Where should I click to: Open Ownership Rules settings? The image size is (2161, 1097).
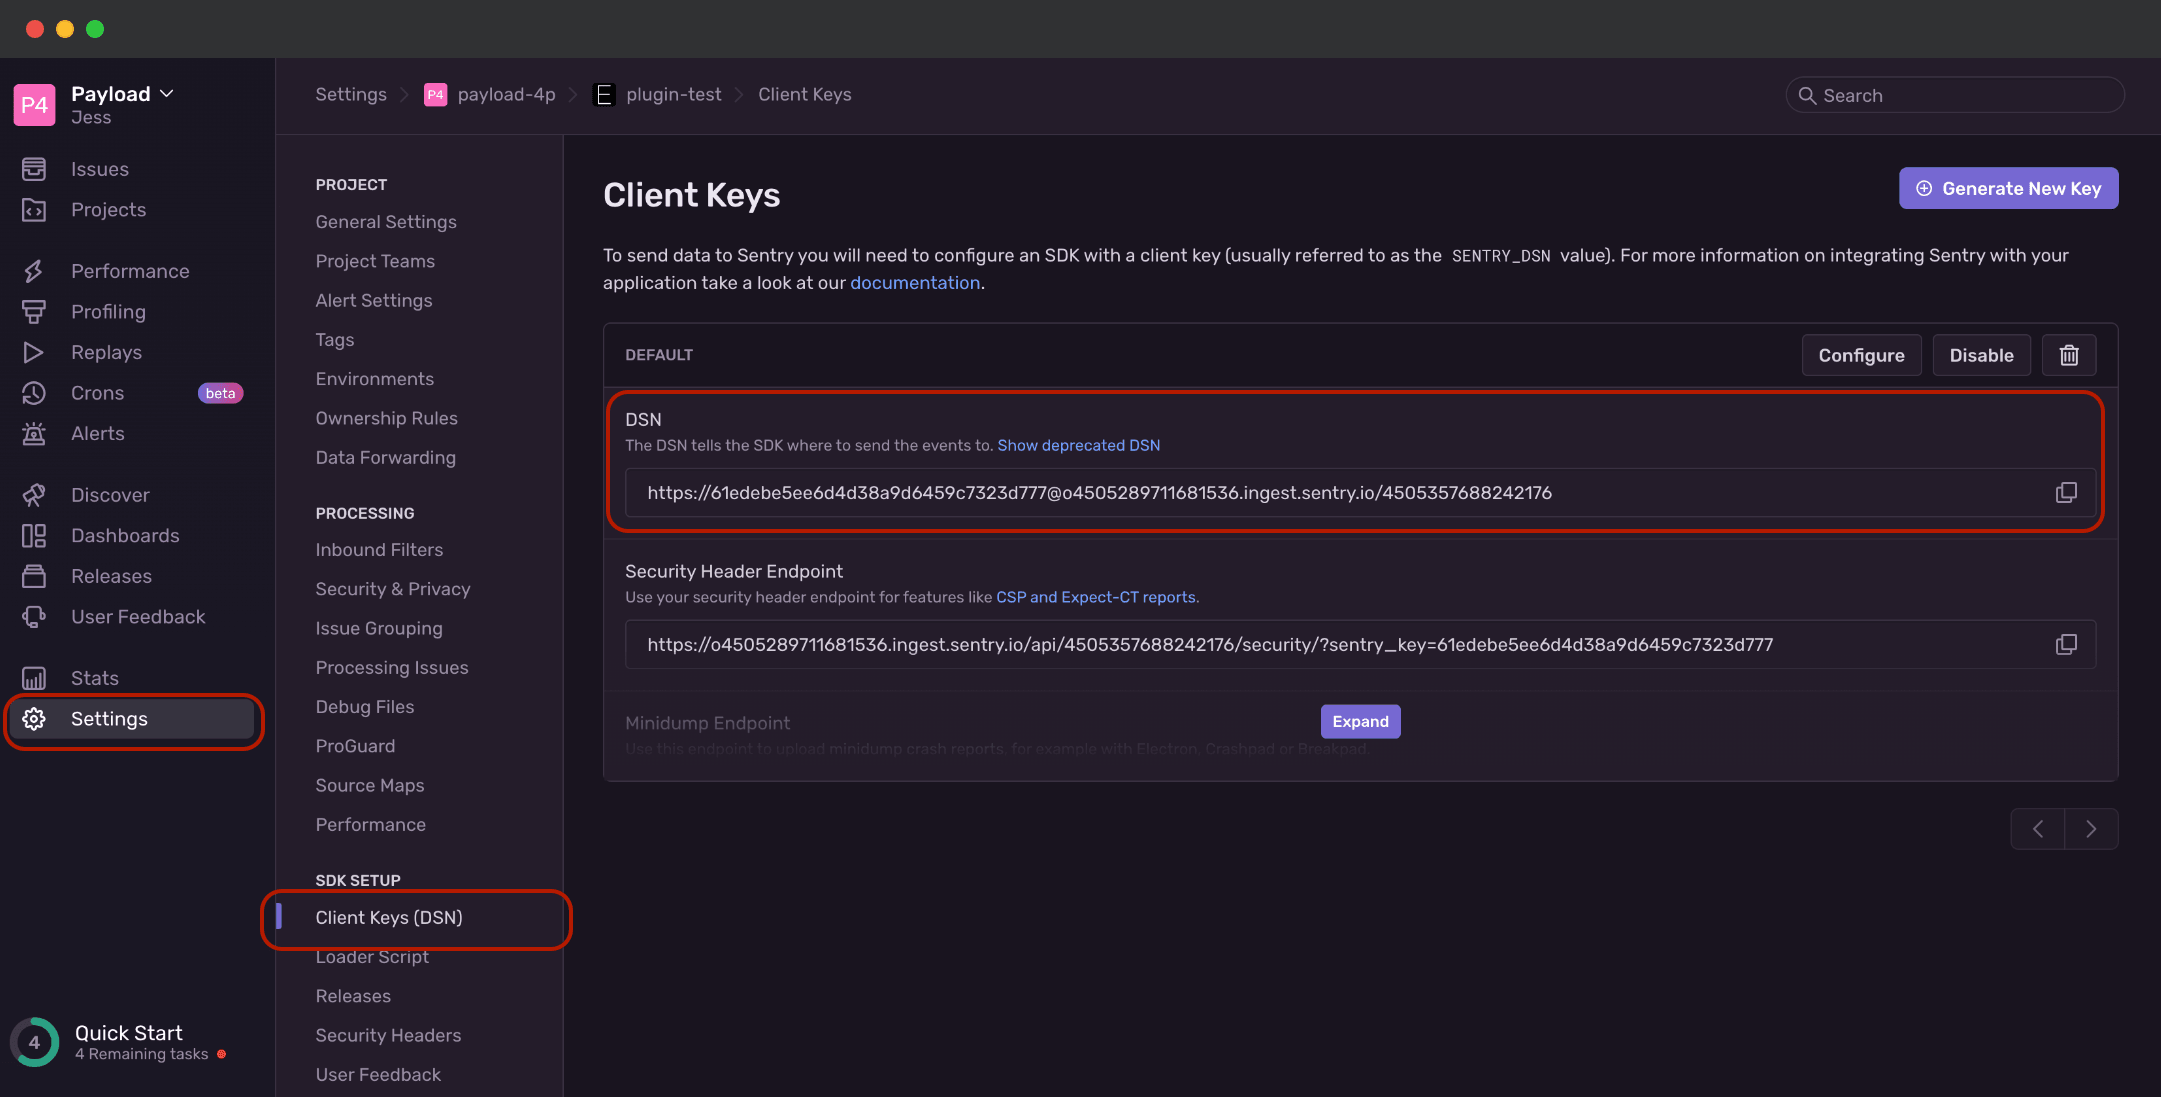[x=386, y=418]
